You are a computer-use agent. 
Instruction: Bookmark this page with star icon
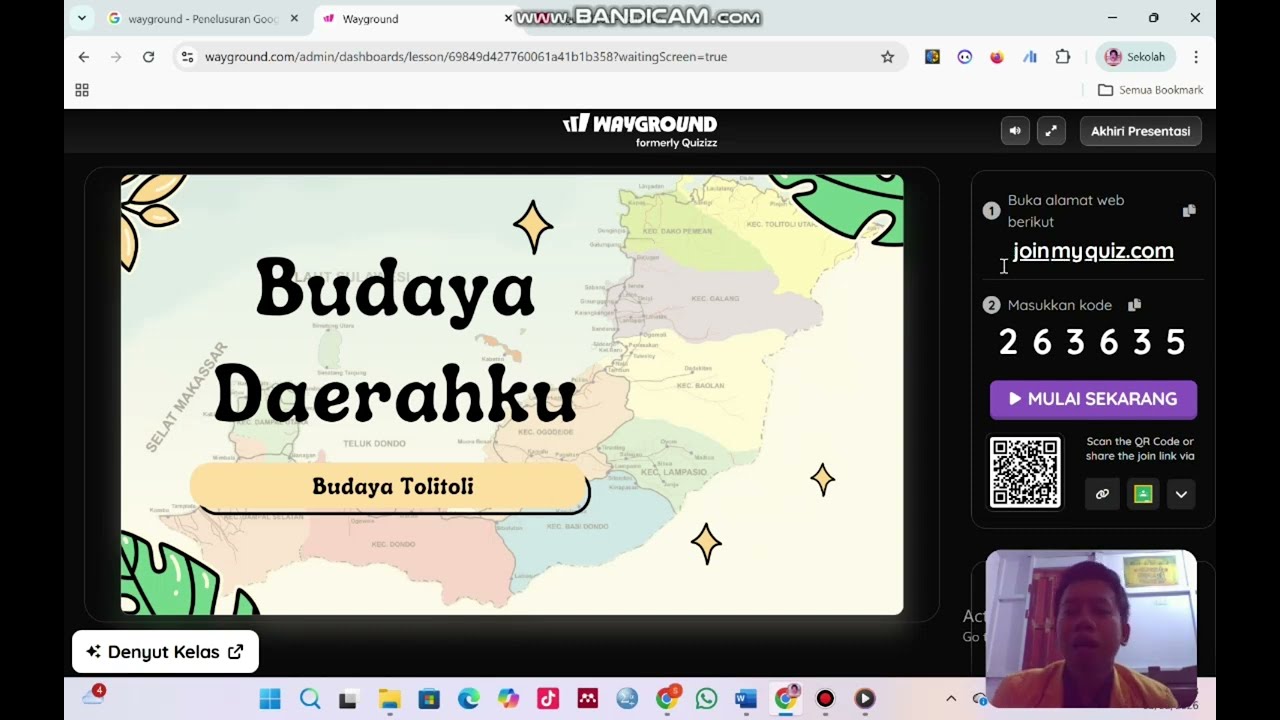pyautogui.click(x=887, y=57)
